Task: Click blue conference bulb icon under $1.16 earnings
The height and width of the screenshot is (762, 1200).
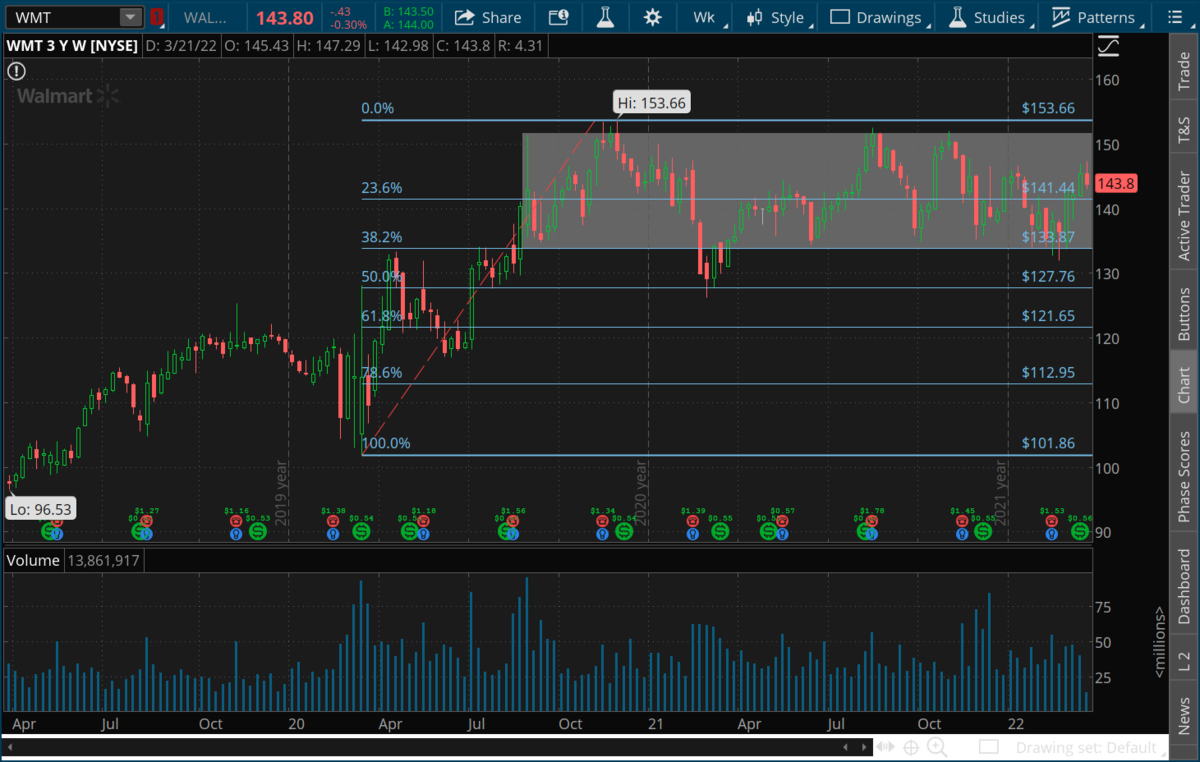Action: (x=236, y=533)
